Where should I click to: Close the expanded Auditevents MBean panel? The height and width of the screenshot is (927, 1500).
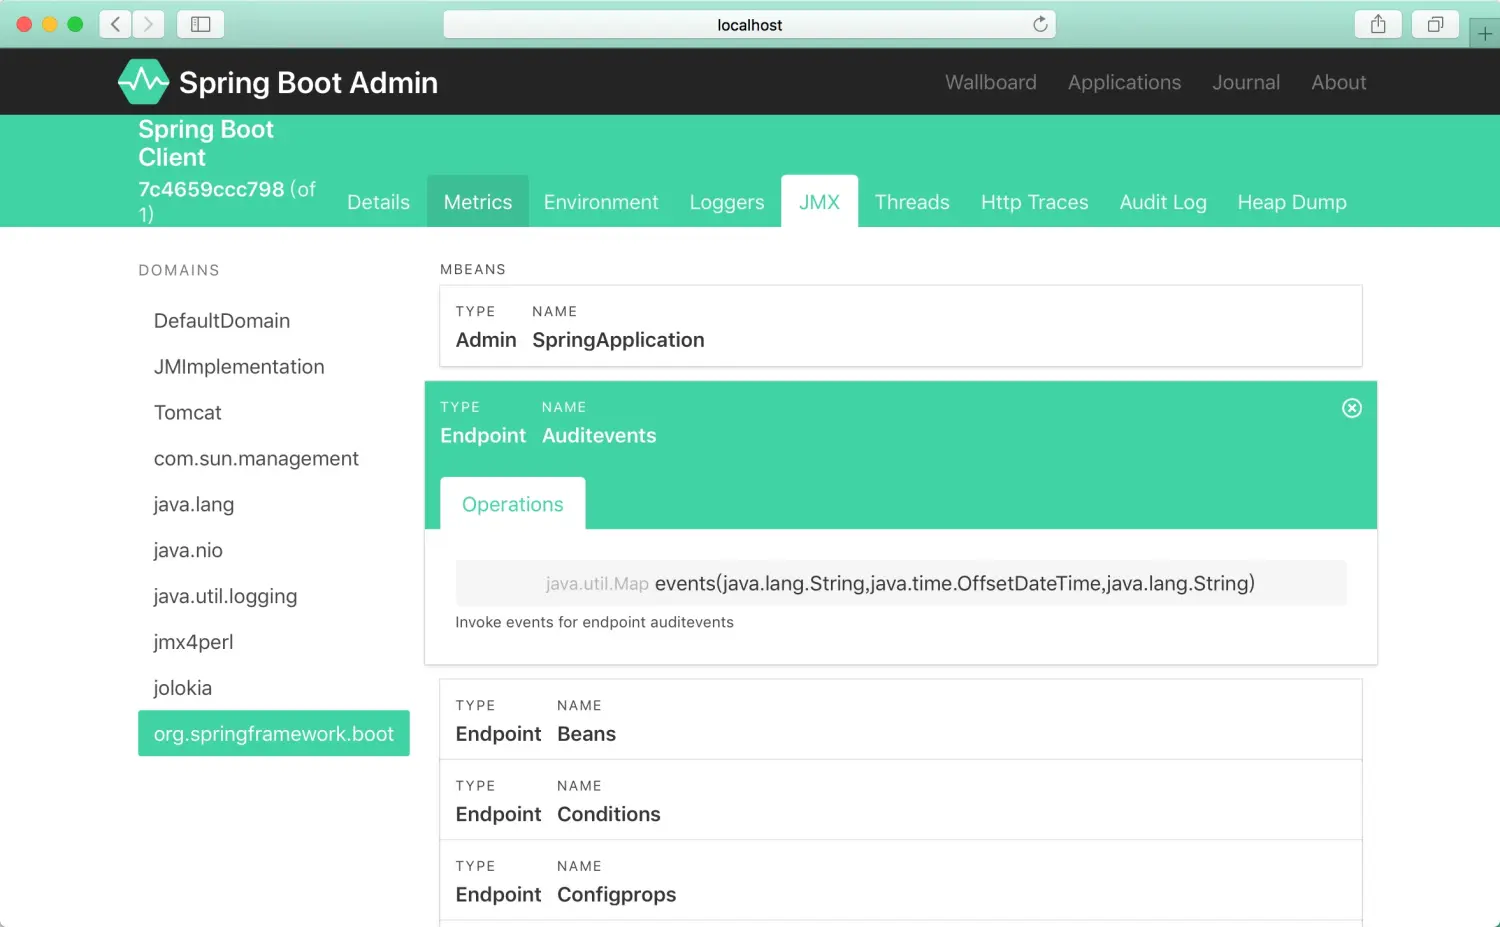(x=1351, y=408)
